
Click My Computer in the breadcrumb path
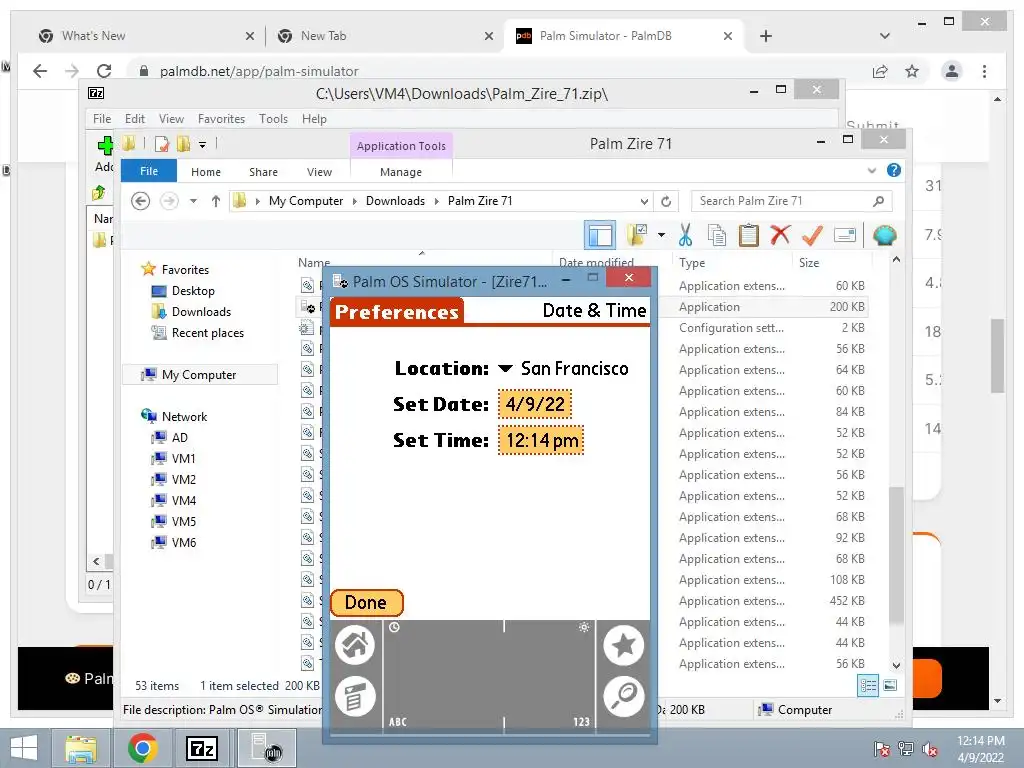click(306, 201)
